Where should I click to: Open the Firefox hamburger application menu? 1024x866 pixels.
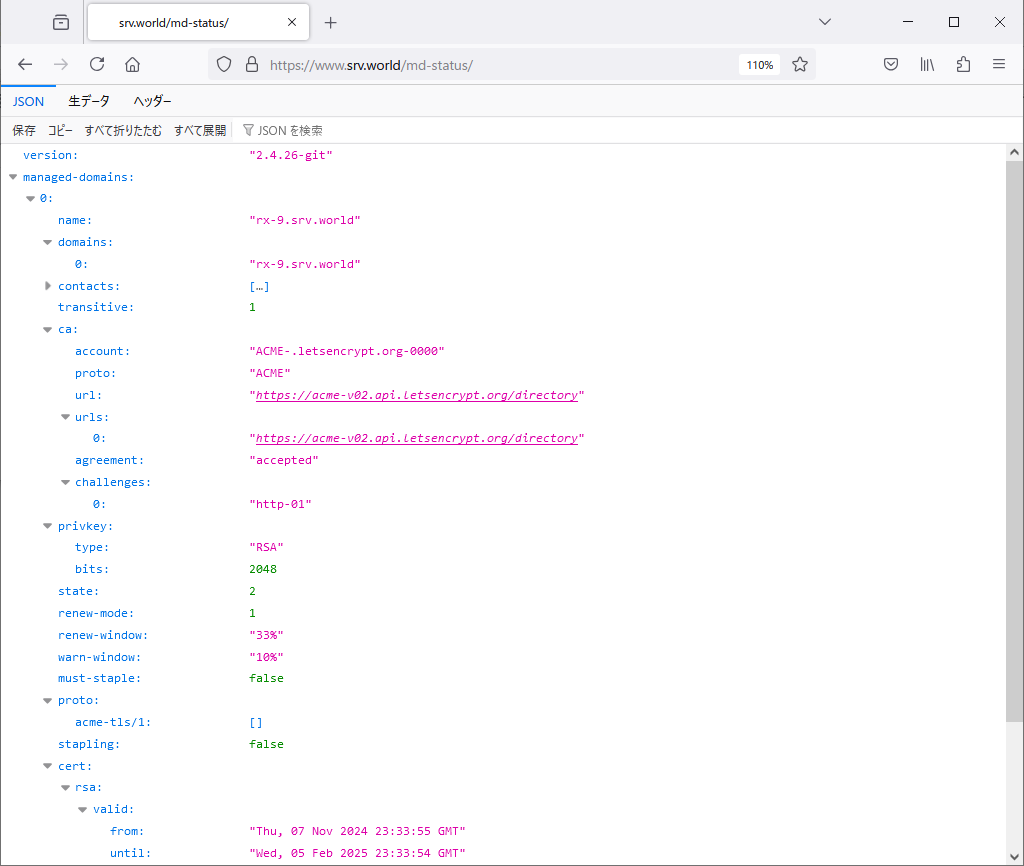point(998,64)
